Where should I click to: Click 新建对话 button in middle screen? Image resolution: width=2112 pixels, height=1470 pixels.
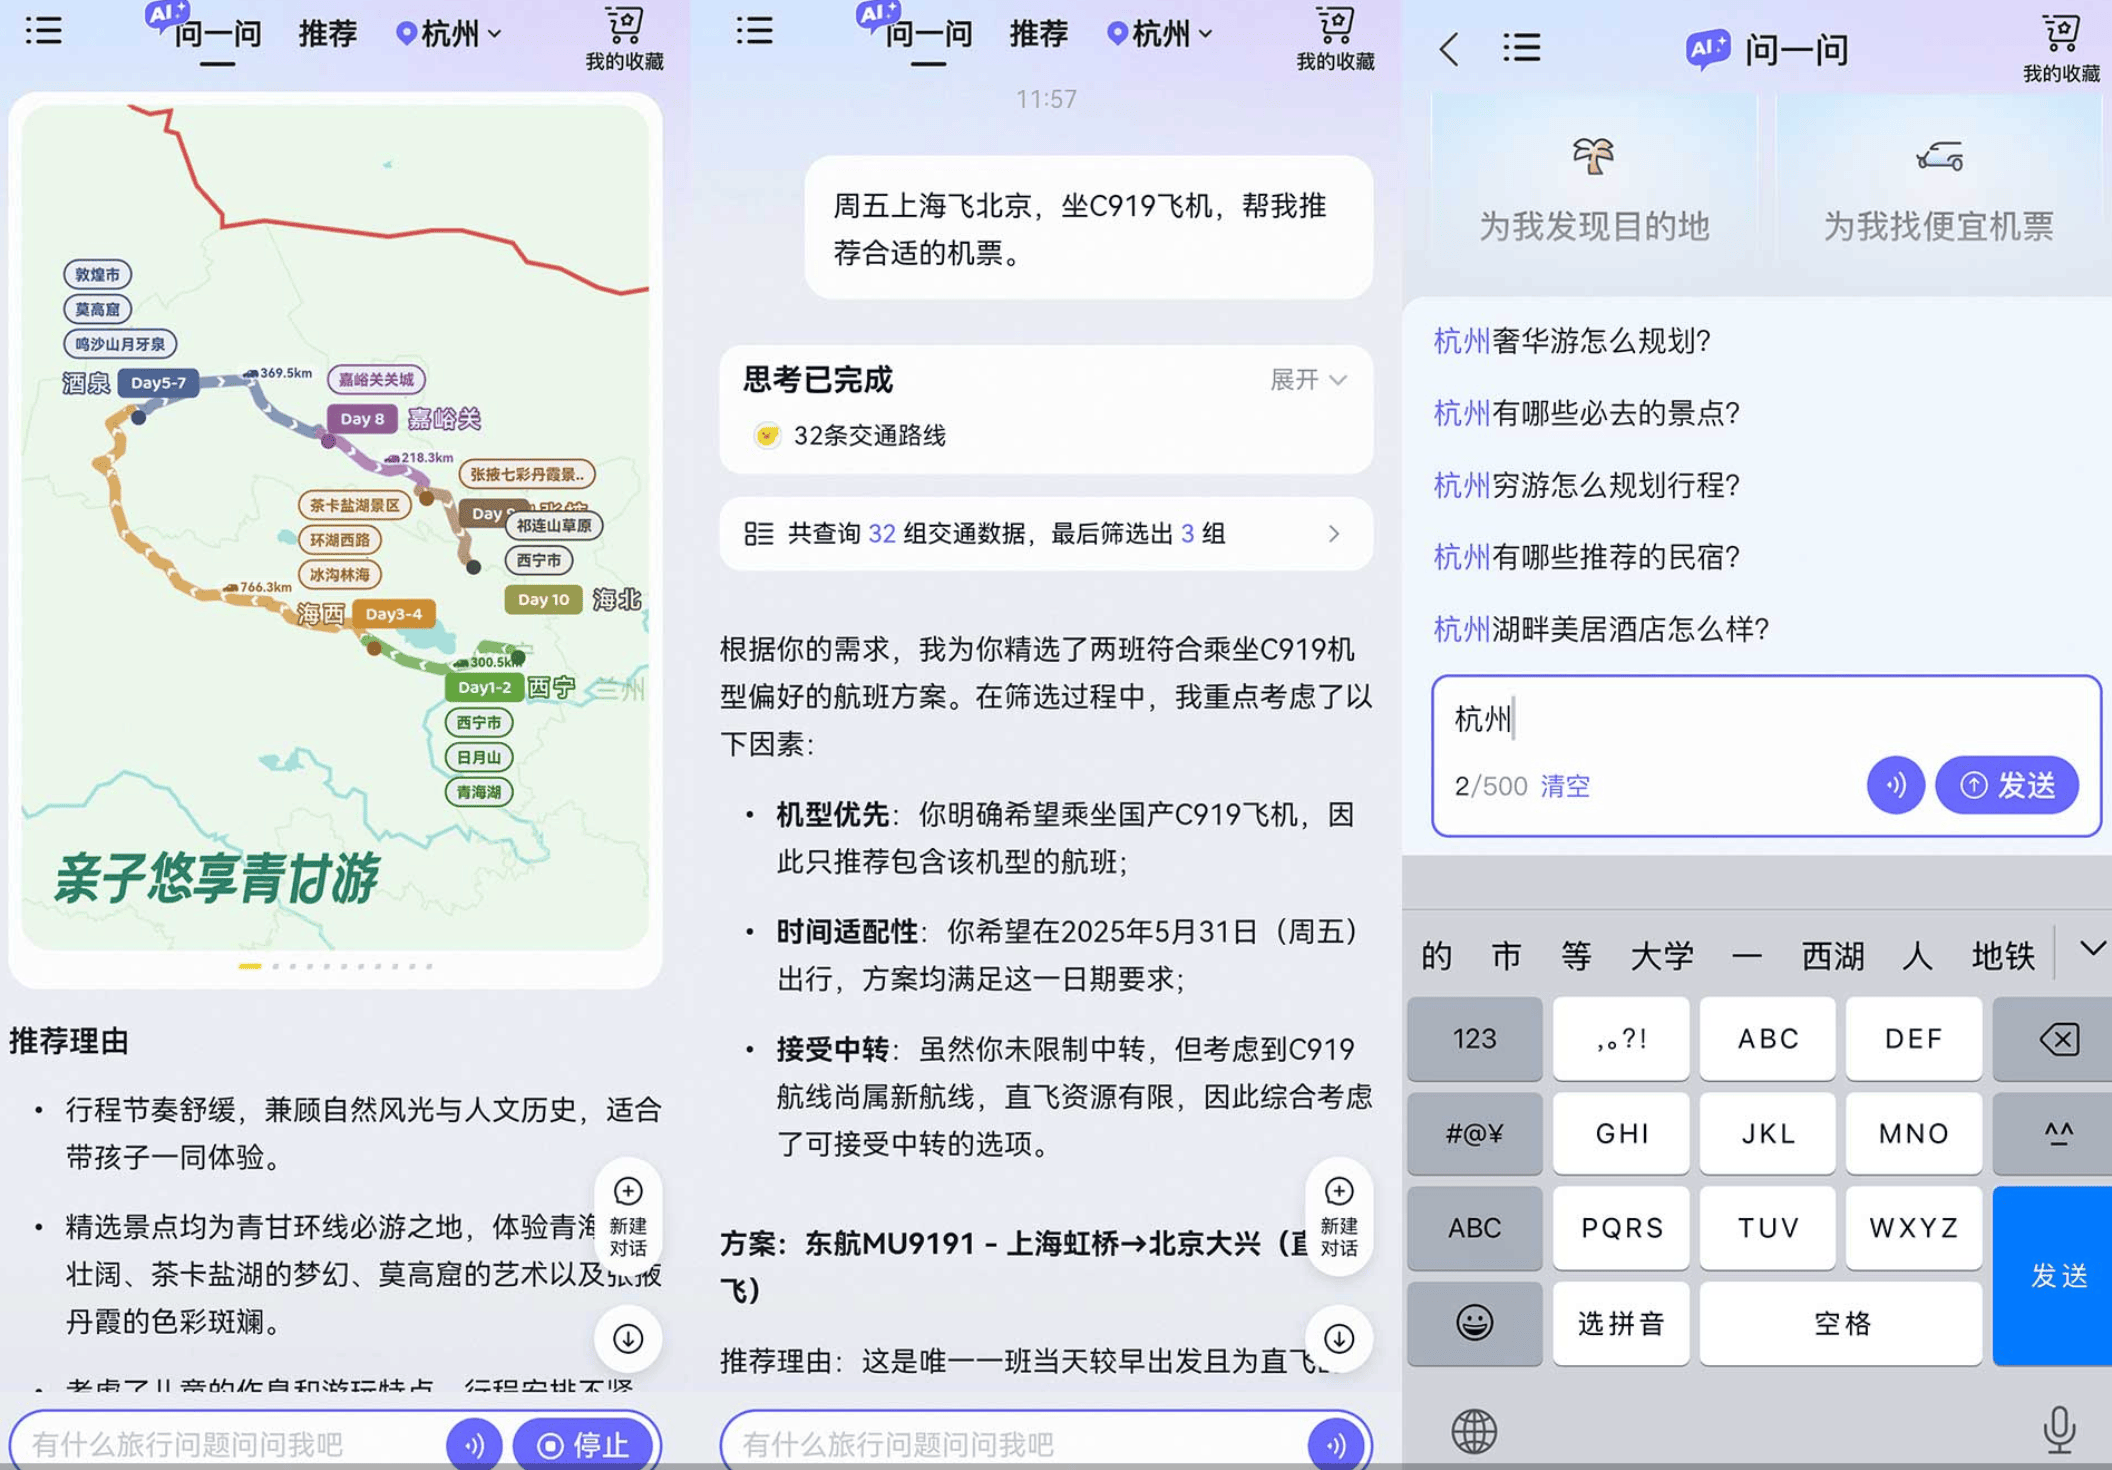(x=1339, y=1218)
